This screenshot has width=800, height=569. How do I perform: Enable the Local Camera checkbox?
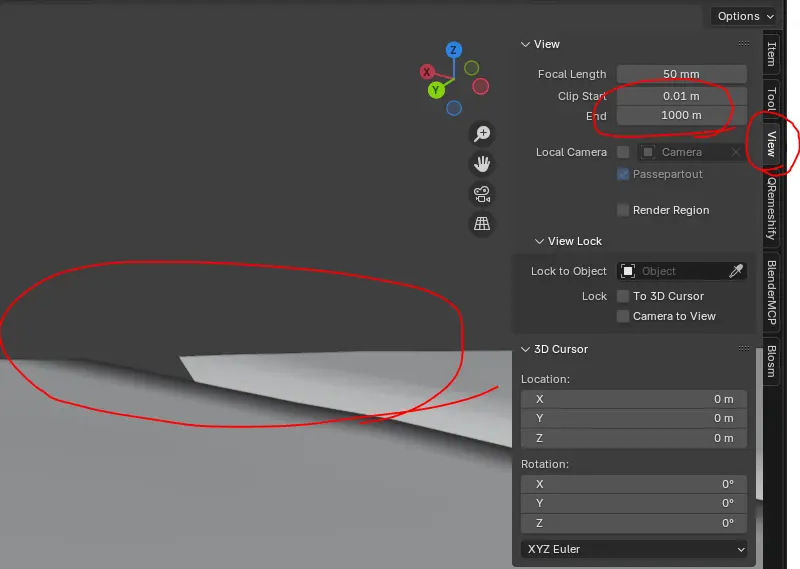coord(623,152)
